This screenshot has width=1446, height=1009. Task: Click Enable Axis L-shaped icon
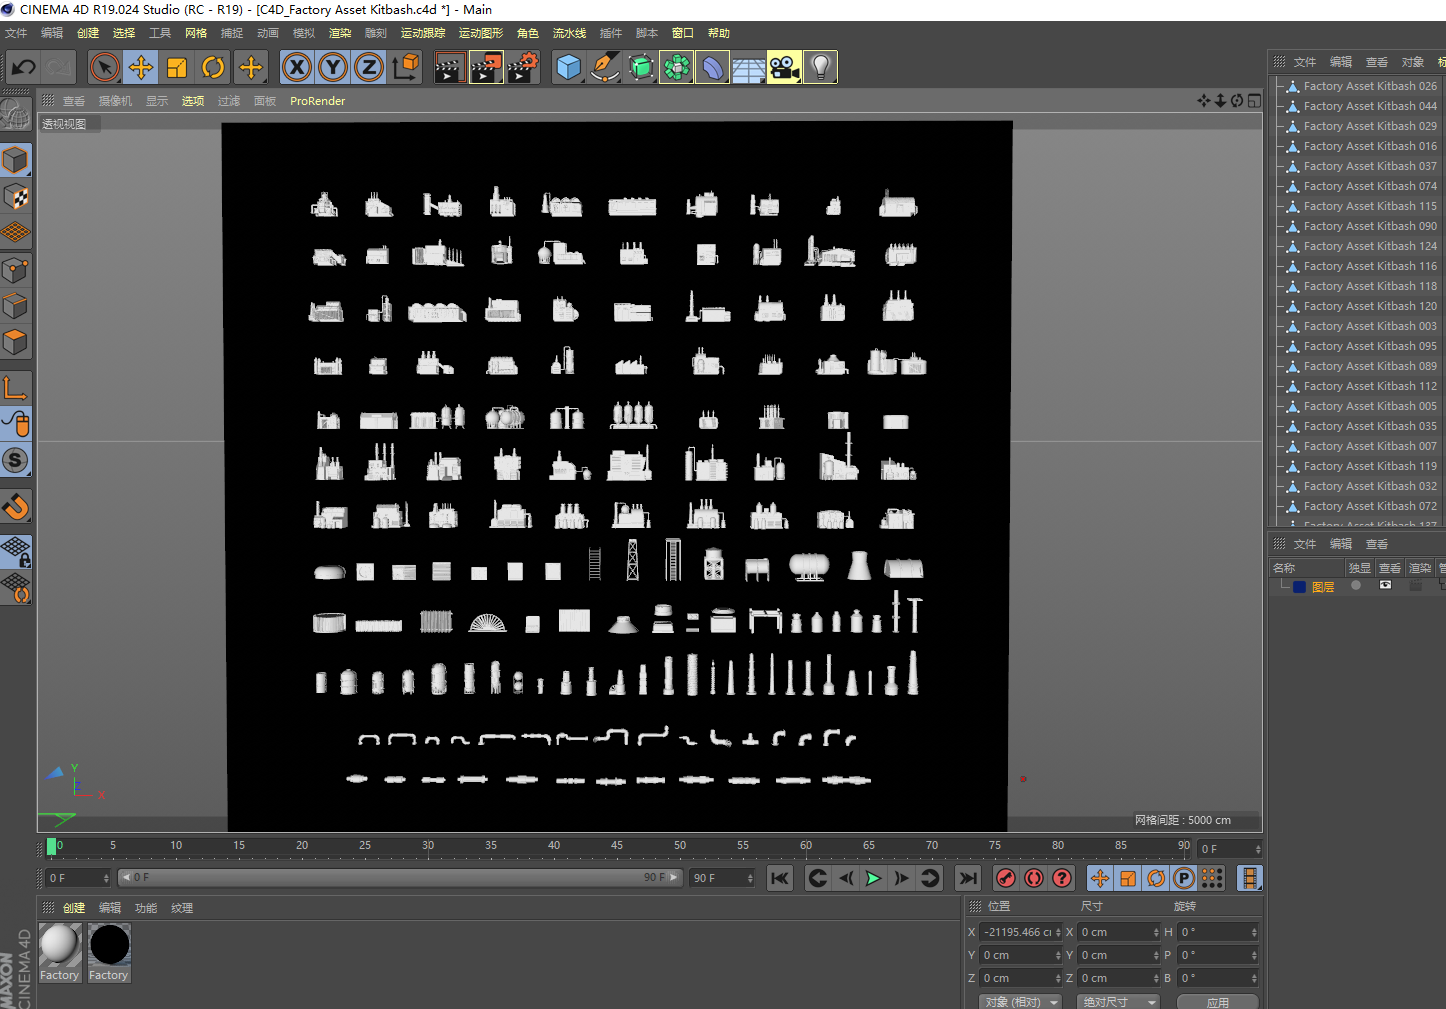(15, 387)
